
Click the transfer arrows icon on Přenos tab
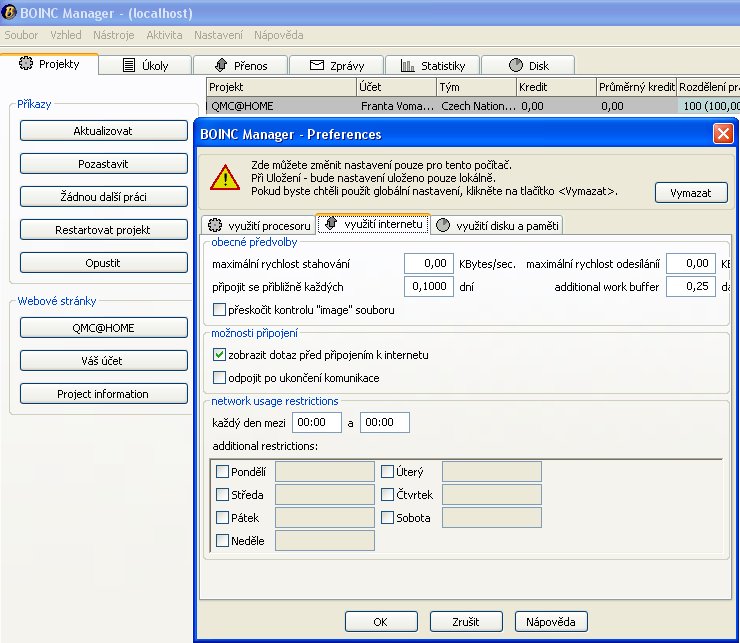pos(221,65)
